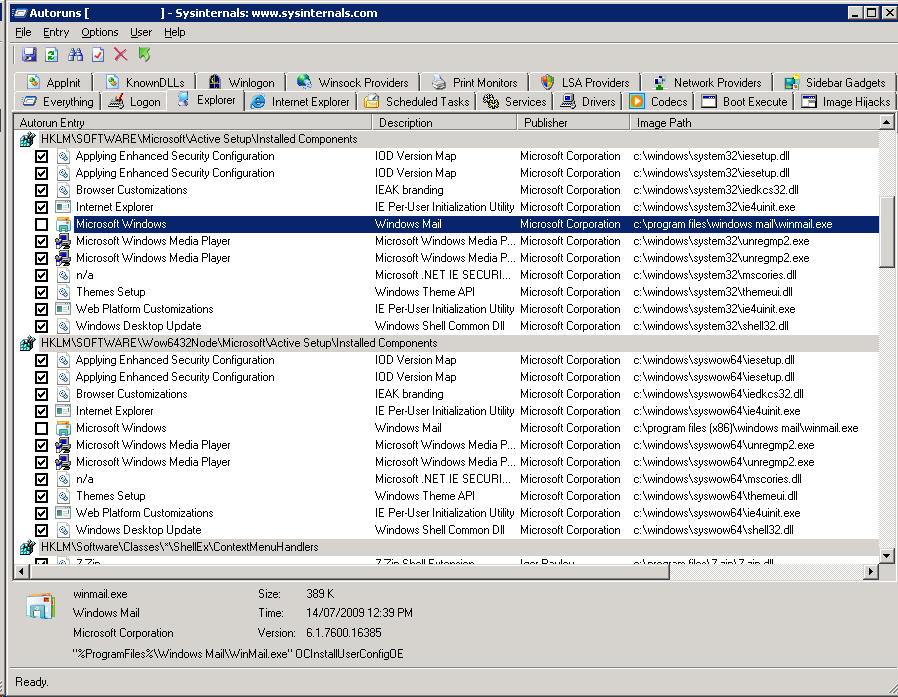
Task: Switch to the Boot Execute tab
Action: 745,102
